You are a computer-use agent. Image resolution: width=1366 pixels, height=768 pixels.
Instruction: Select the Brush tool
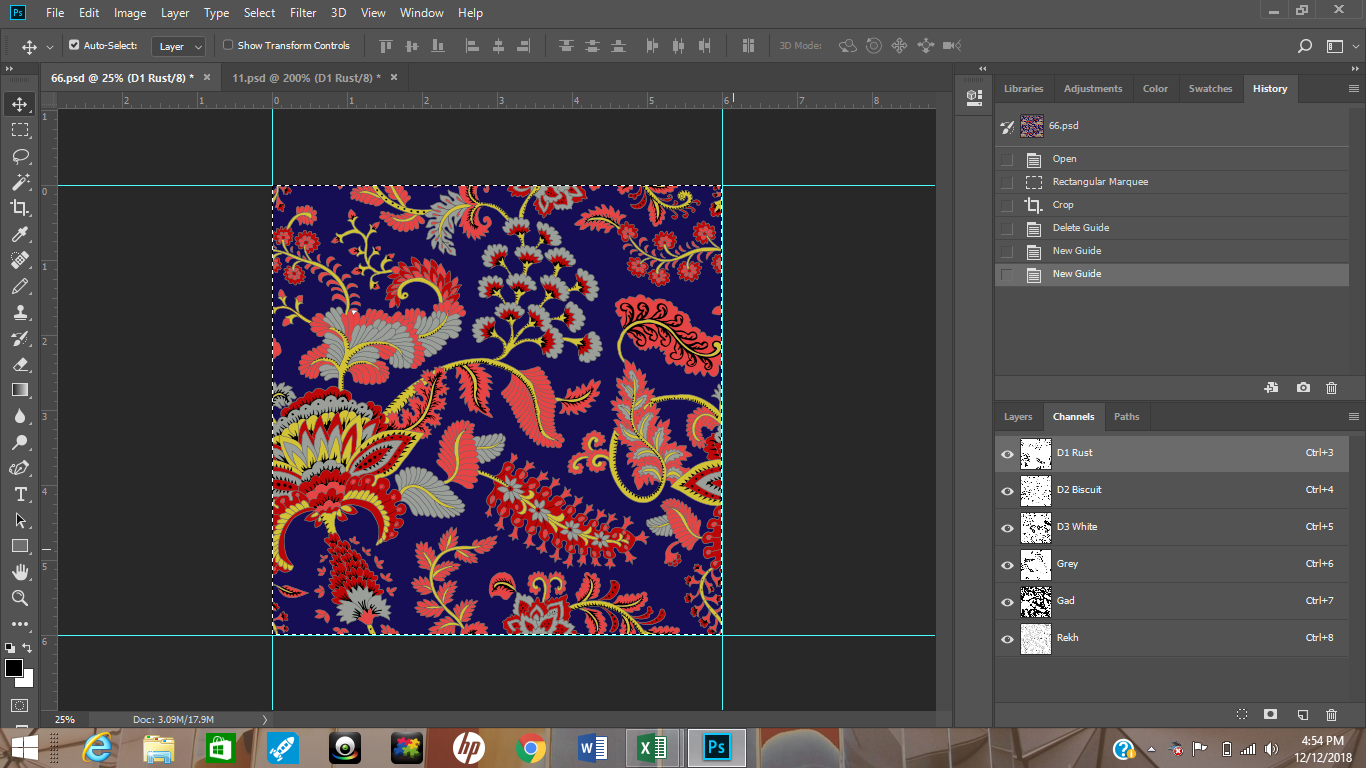(20, 286)
